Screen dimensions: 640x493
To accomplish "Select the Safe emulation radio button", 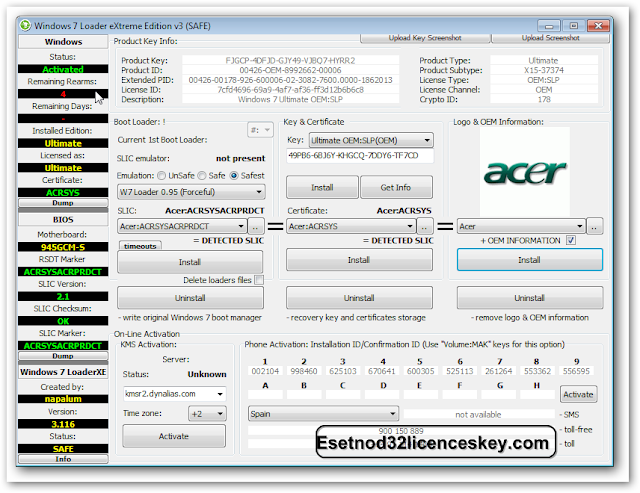I will pos(202,176).
